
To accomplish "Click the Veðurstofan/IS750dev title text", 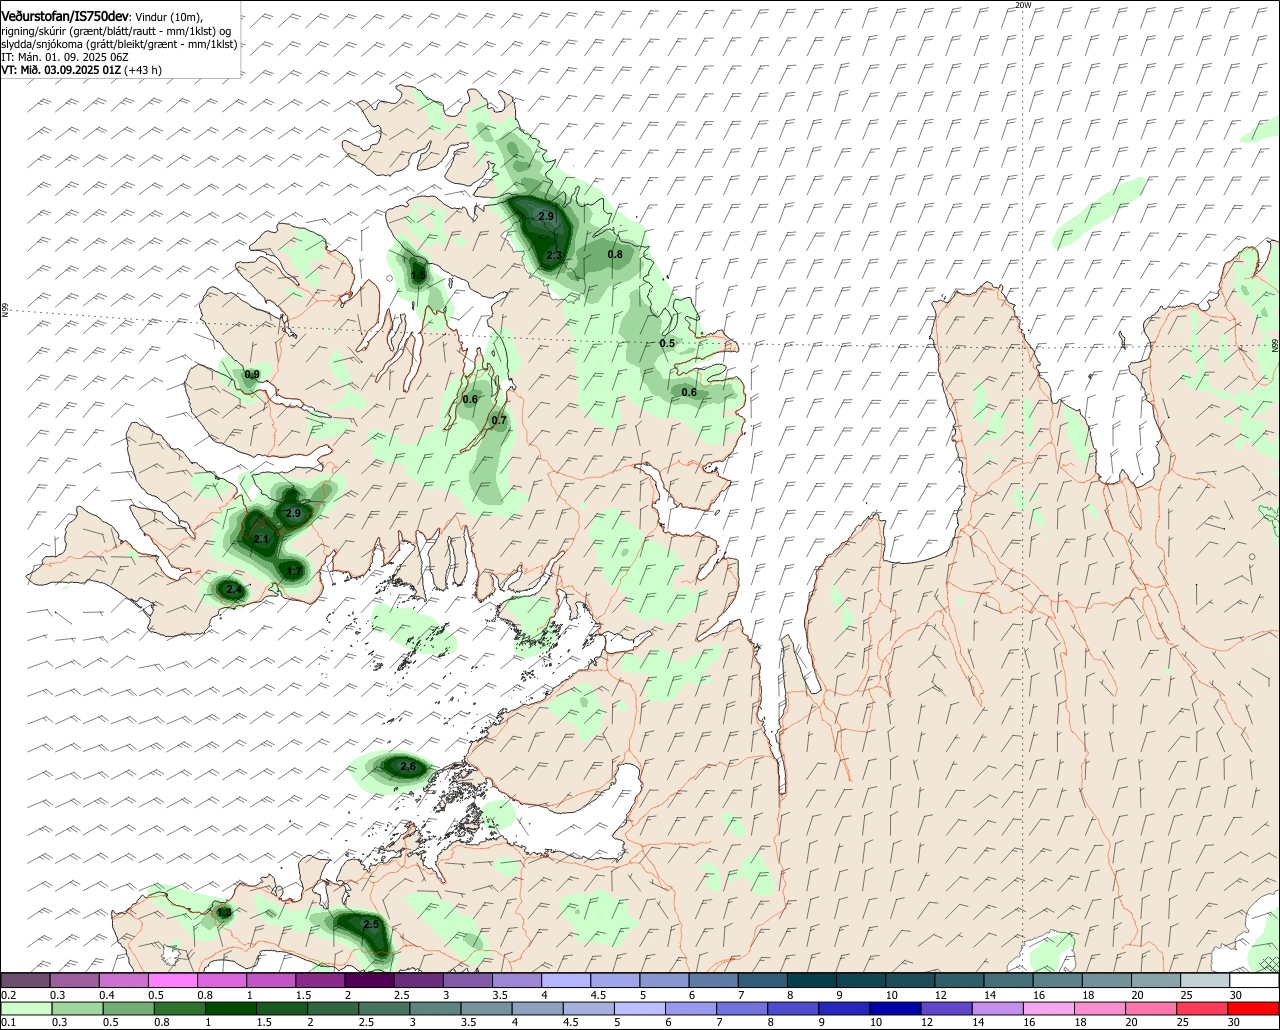I will pos(65,17).
